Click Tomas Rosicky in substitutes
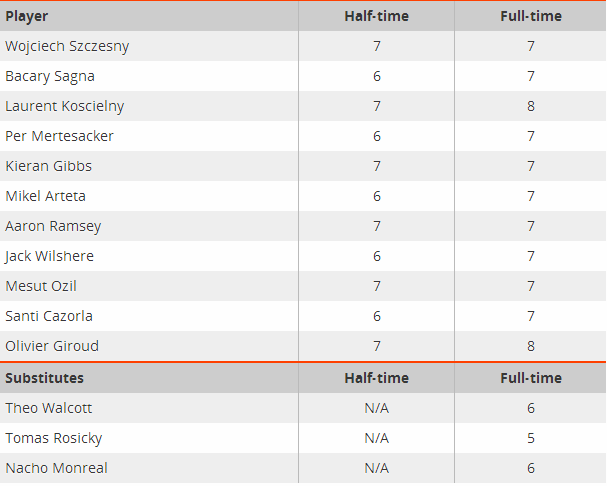This screenshot has height=486, width=607. [x=53, y=438]
